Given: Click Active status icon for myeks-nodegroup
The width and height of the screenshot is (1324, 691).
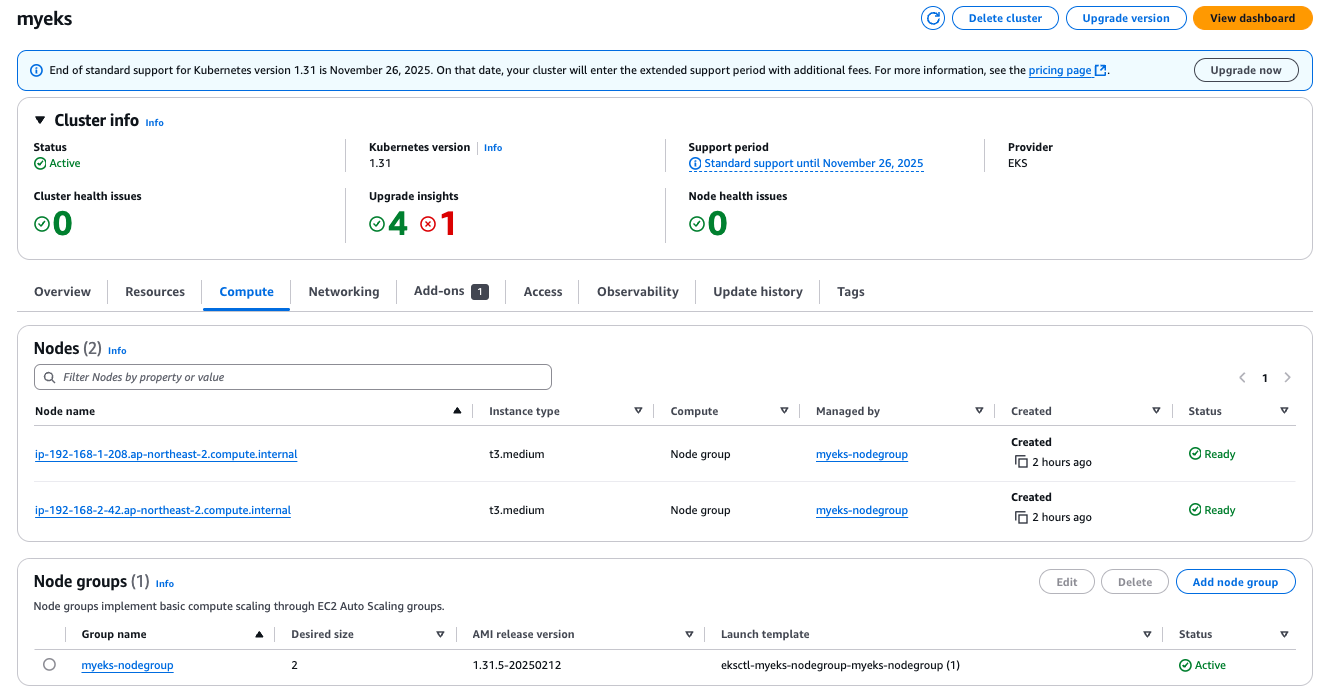Looking at the screenshot, I should [1185, 665].
